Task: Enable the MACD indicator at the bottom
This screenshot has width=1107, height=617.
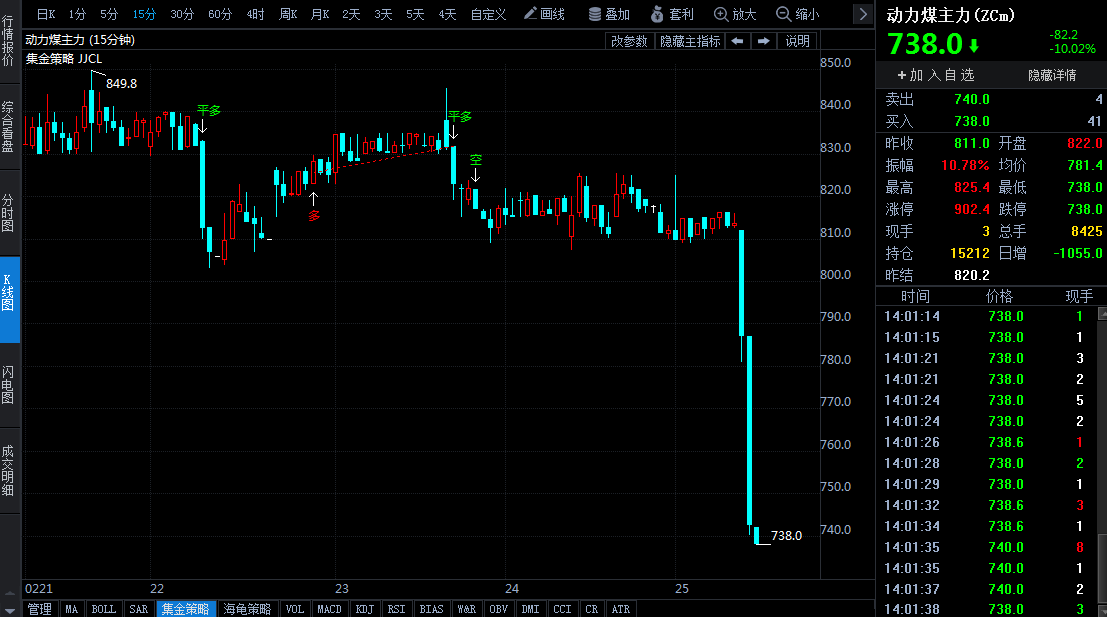Action: [x=329, y=609]
